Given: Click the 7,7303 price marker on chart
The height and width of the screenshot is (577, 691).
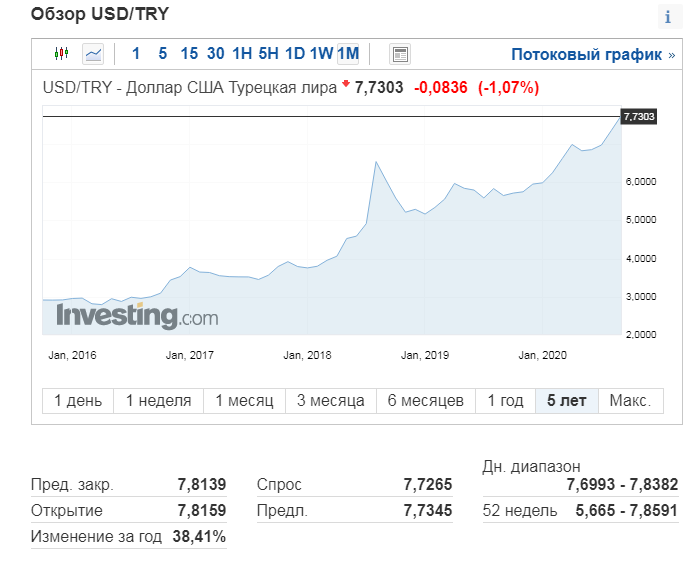Looking at the screenshot, I should (x=639, y=117).
